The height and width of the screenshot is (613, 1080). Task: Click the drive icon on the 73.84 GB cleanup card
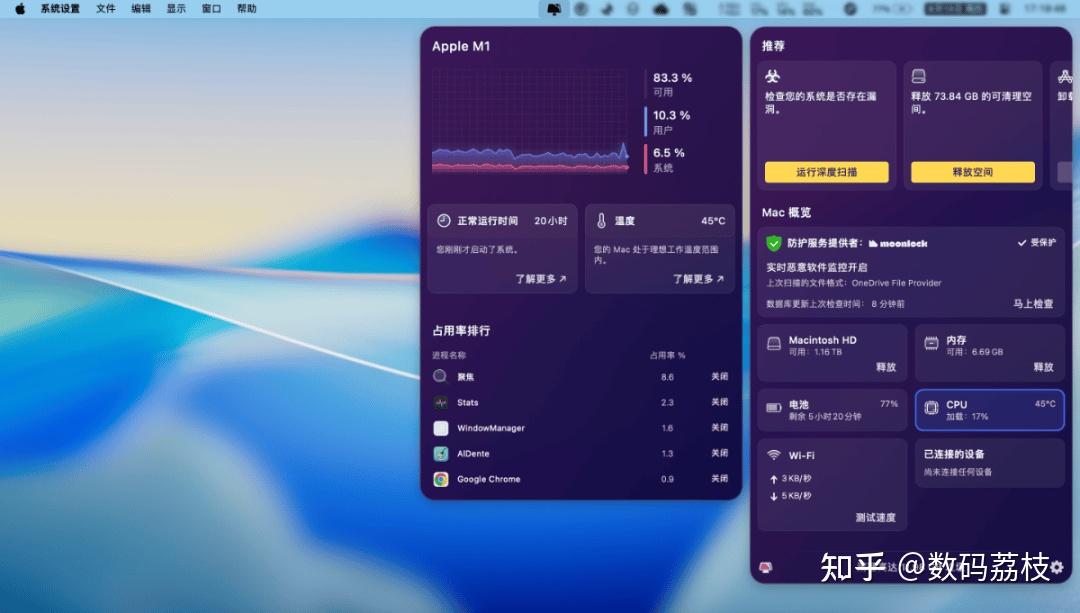coord(919,76)
